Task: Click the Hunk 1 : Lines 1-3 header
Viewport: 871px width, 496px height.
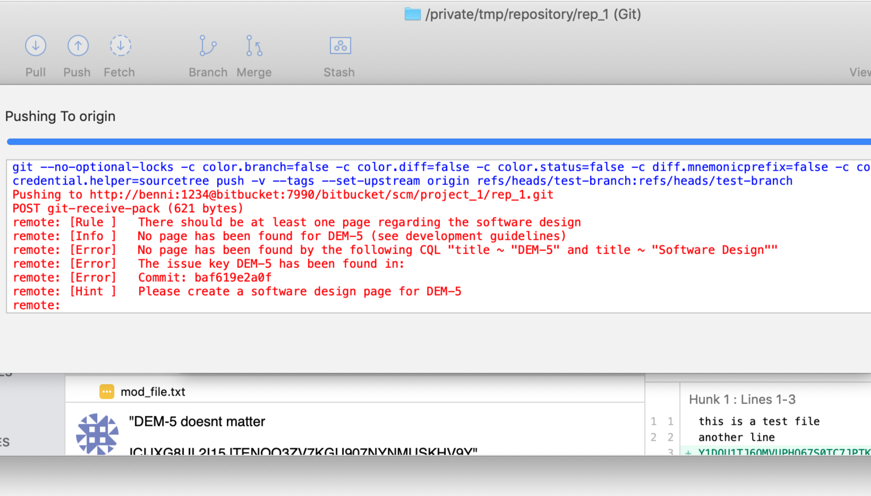Action: [x=742, y=399]
